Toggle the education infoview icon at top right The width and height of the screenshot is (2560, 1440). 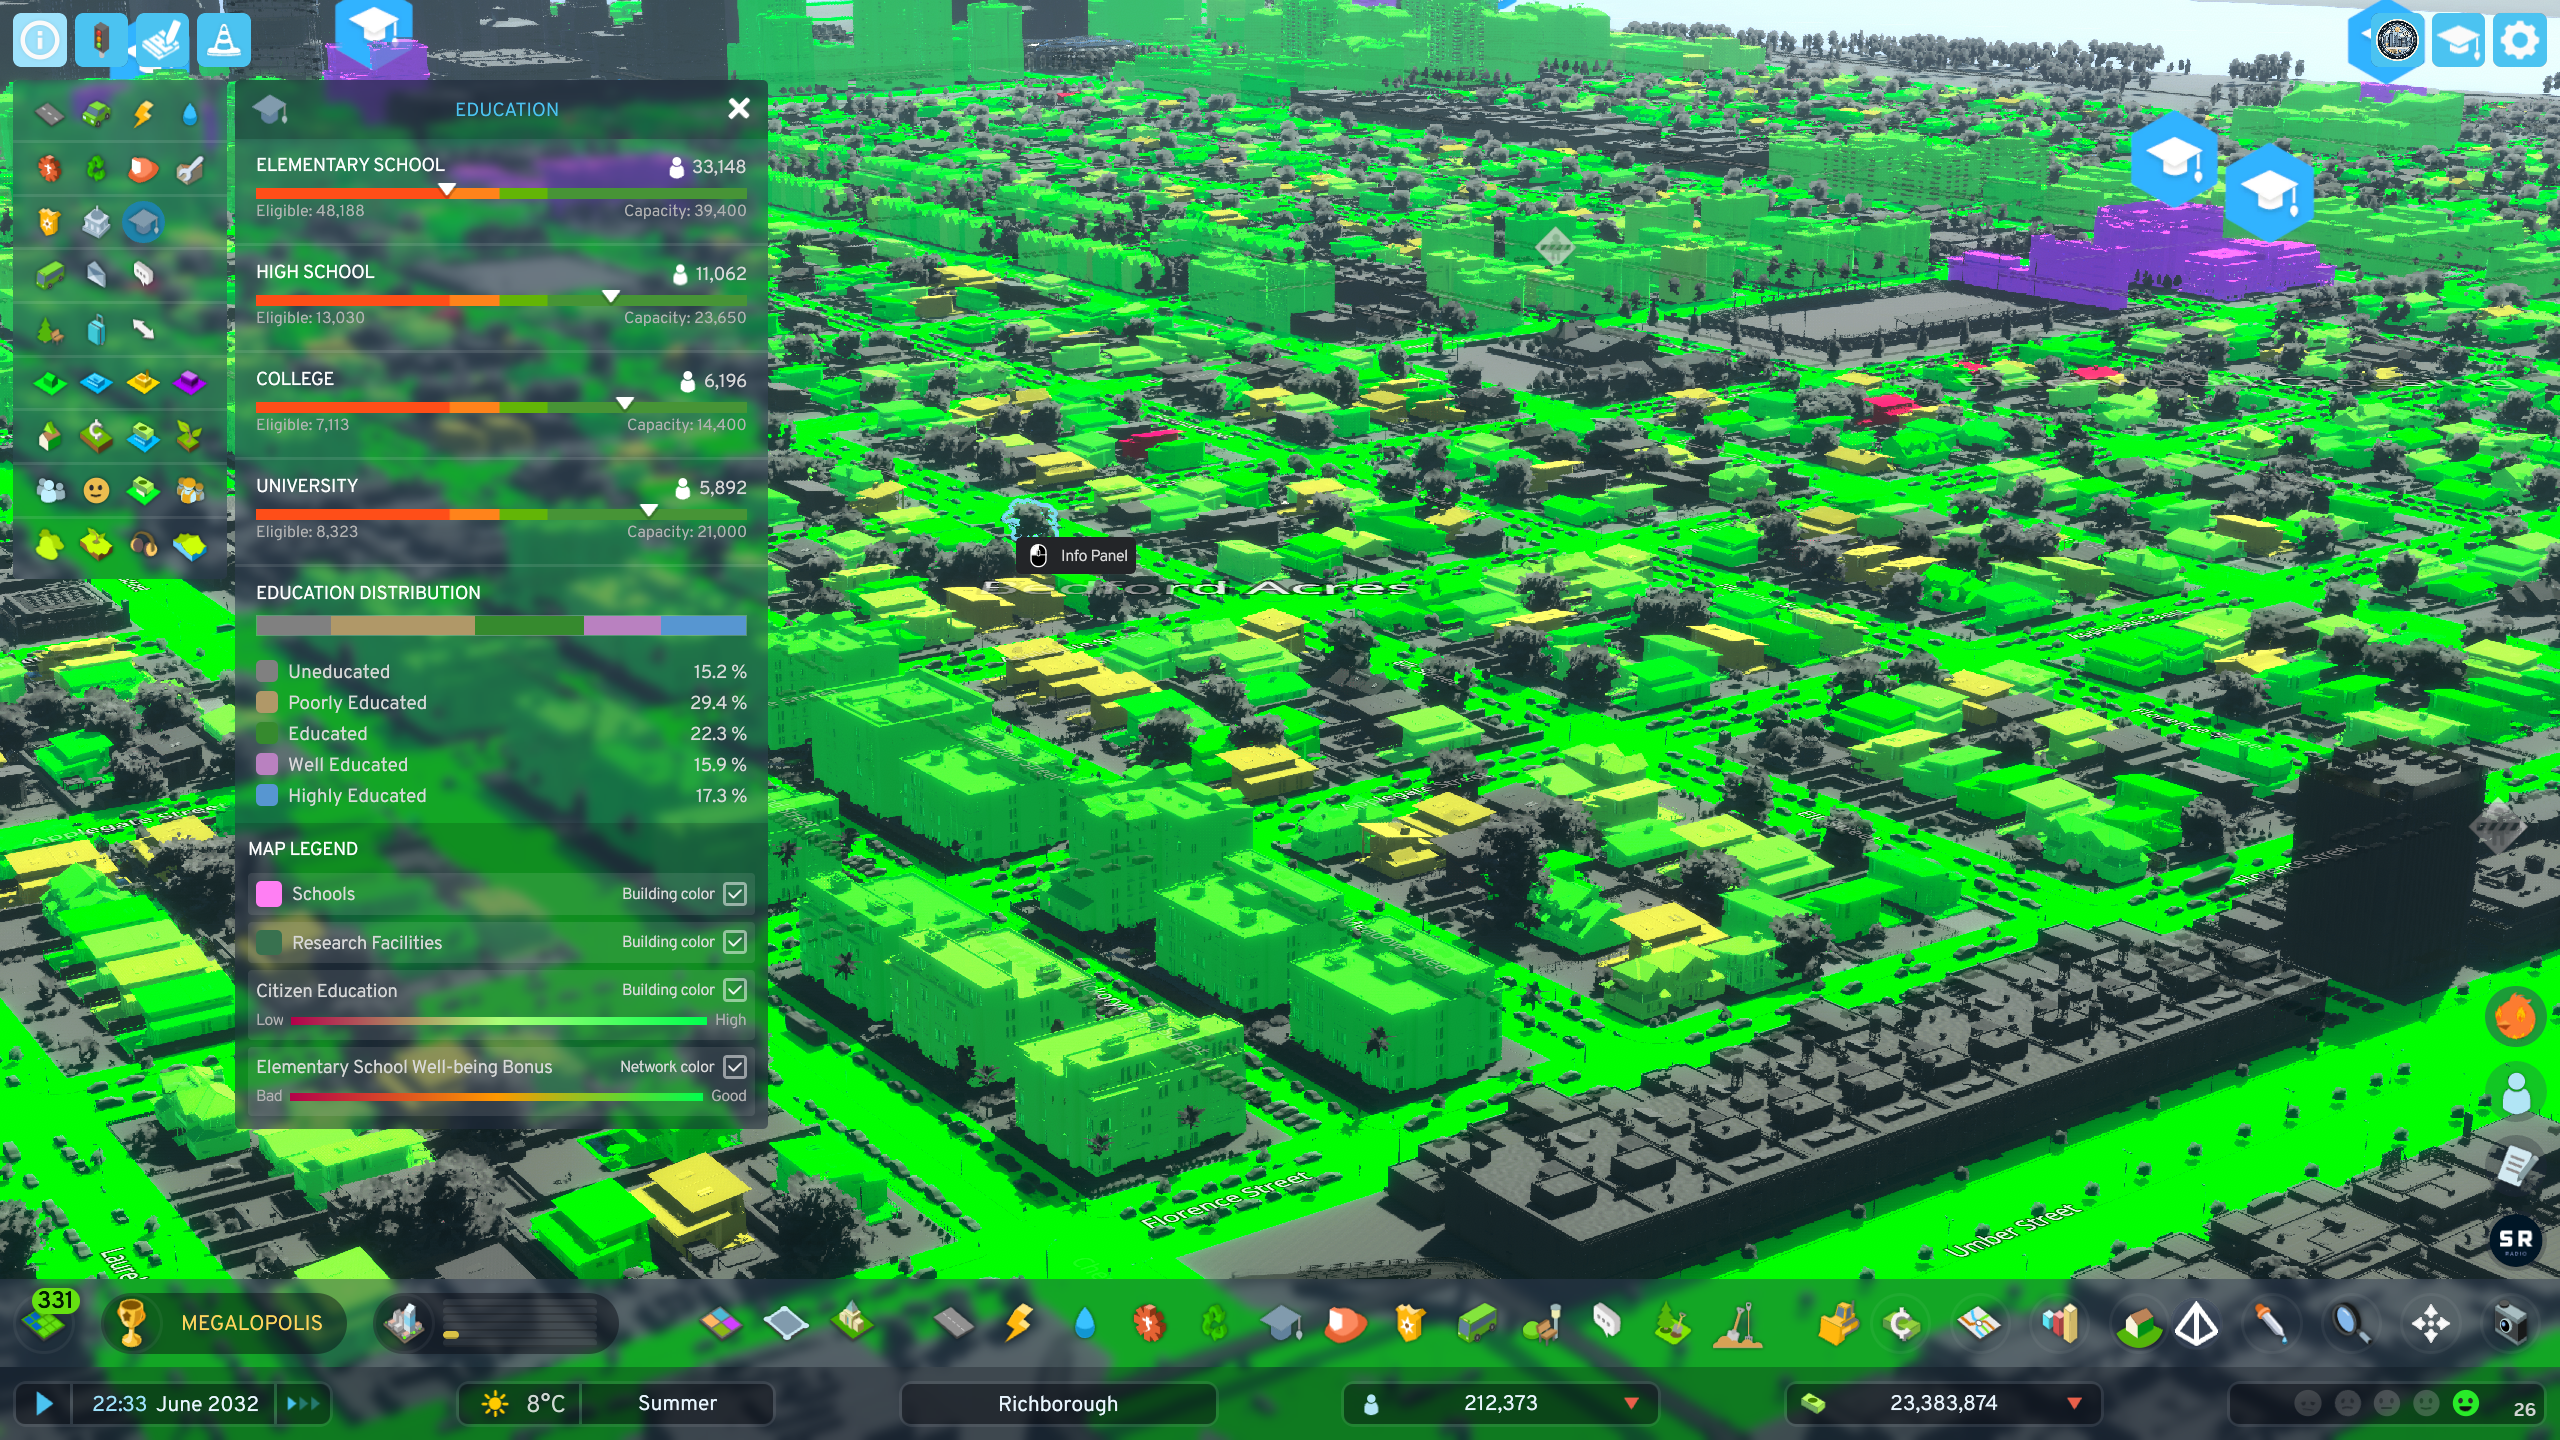[2457, 40]
